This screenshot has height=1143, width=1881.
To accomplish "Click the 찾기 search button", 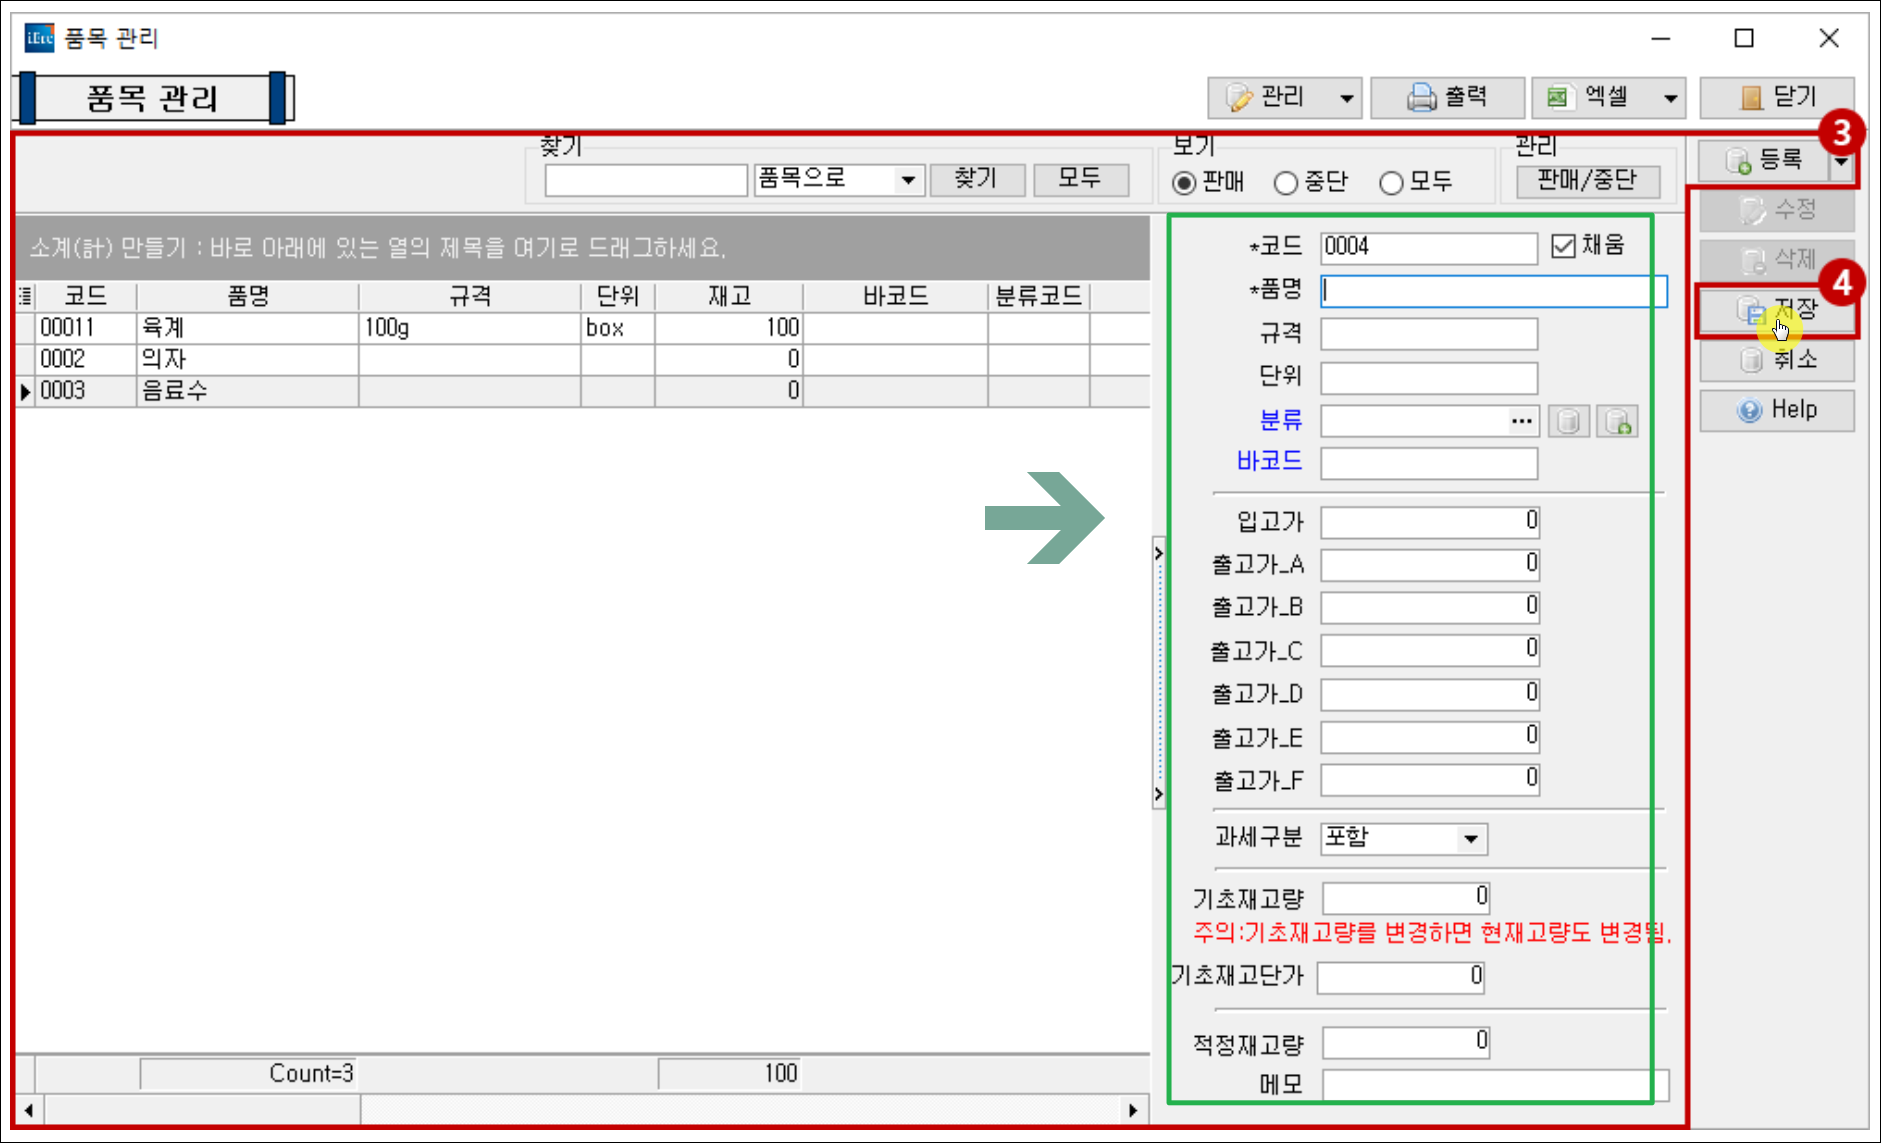I will click(977, 179).
